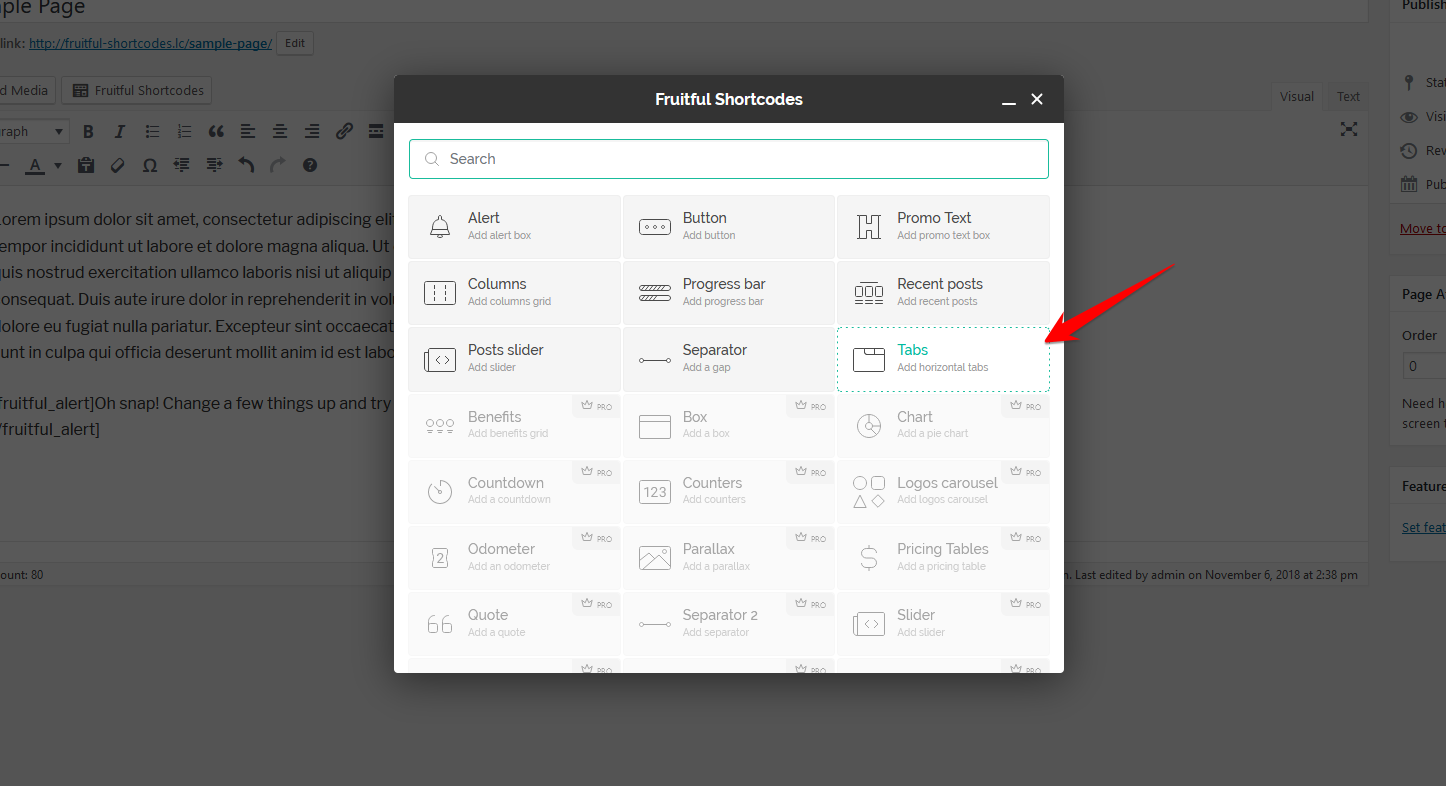Click the permalink Edit button
The width and height of the screenshot is (1446, 786).
click(295, 43)
